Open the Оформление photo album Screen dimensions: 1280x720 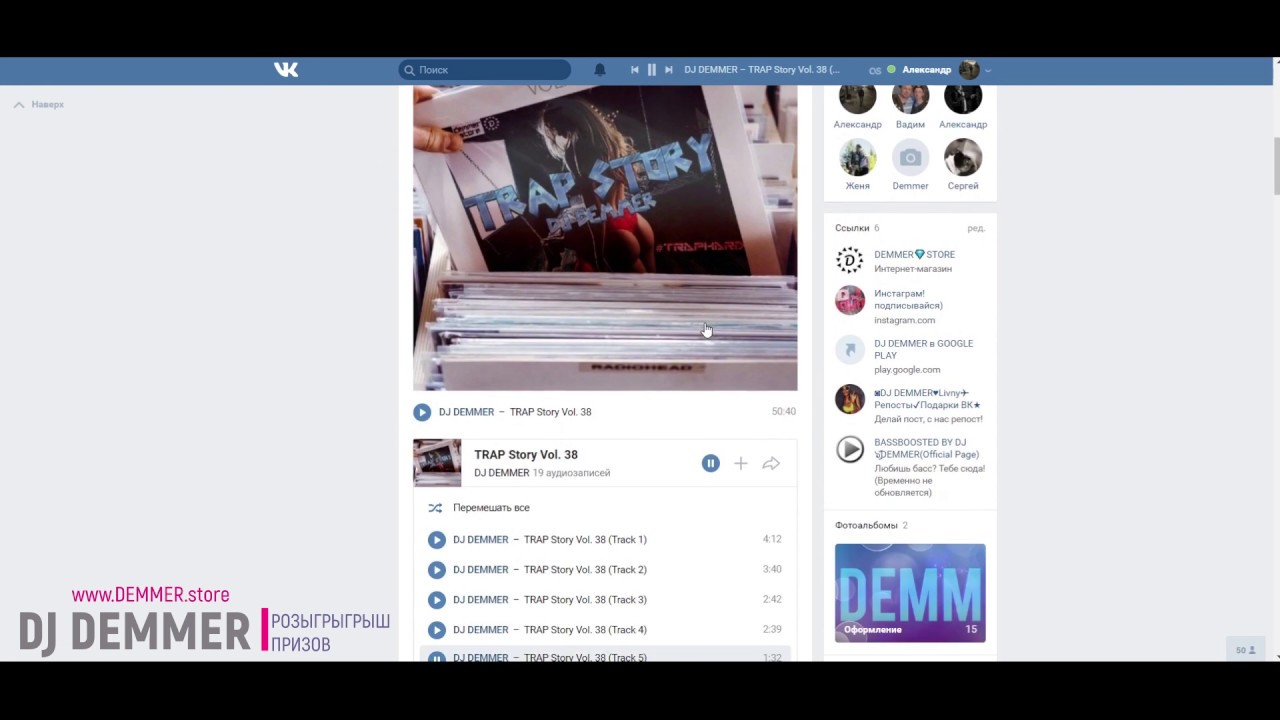point(910,593)
